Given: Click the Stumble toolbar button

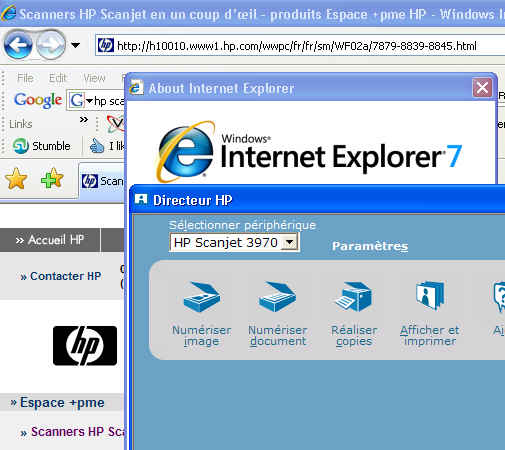Looking at the screenshot, I should point(42,146).
